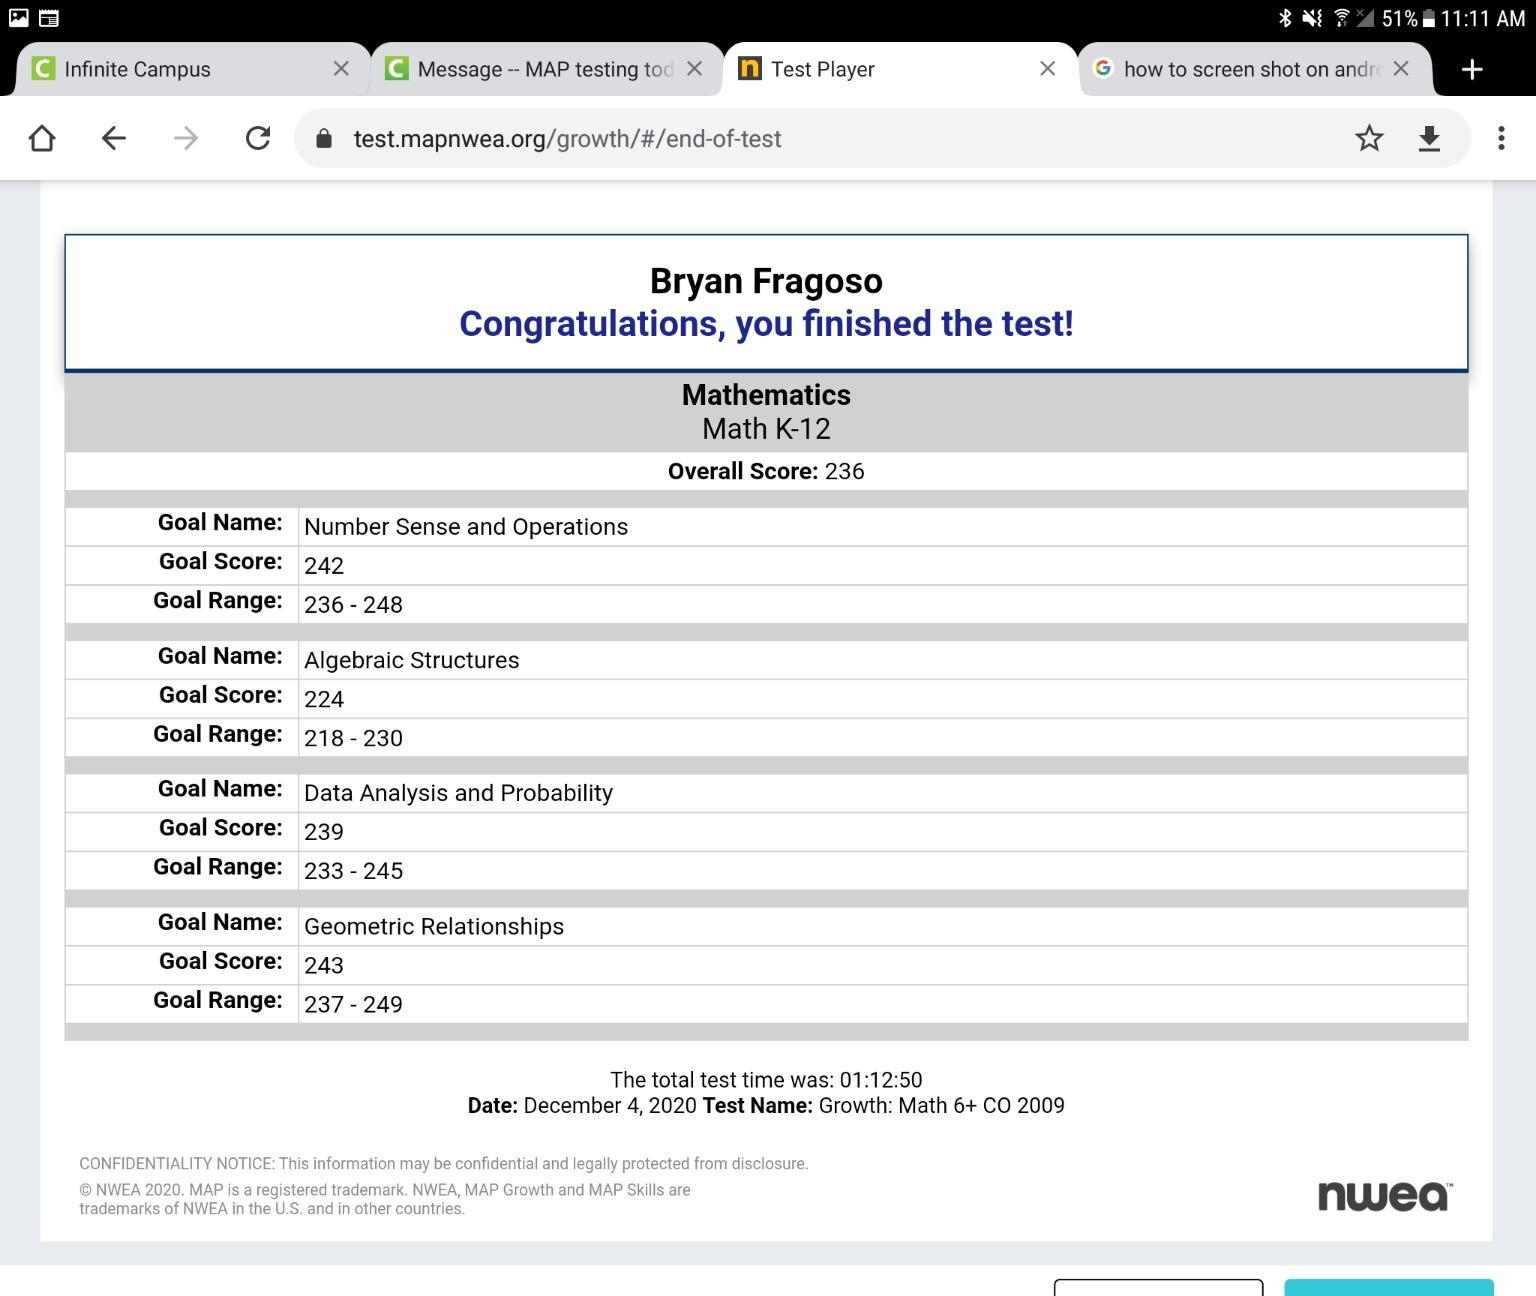1536x1296 pixels.
Task: Select the Test Player tab
Action: pyautogui.click(x=900, y=69)
